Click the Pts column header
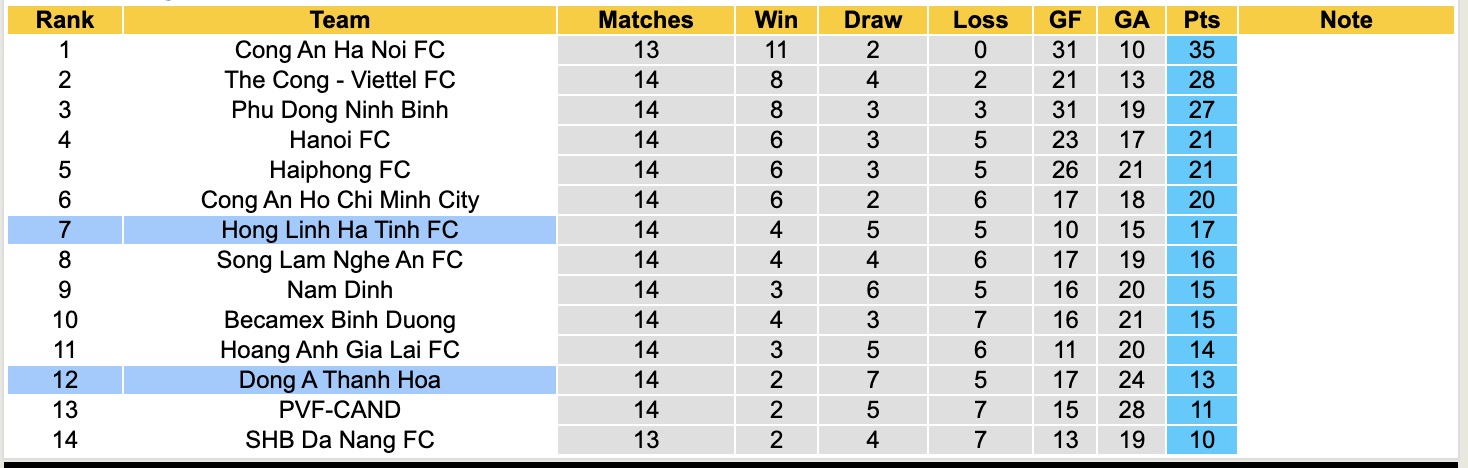This screenshot has height=468, width=1468. 1202,20
